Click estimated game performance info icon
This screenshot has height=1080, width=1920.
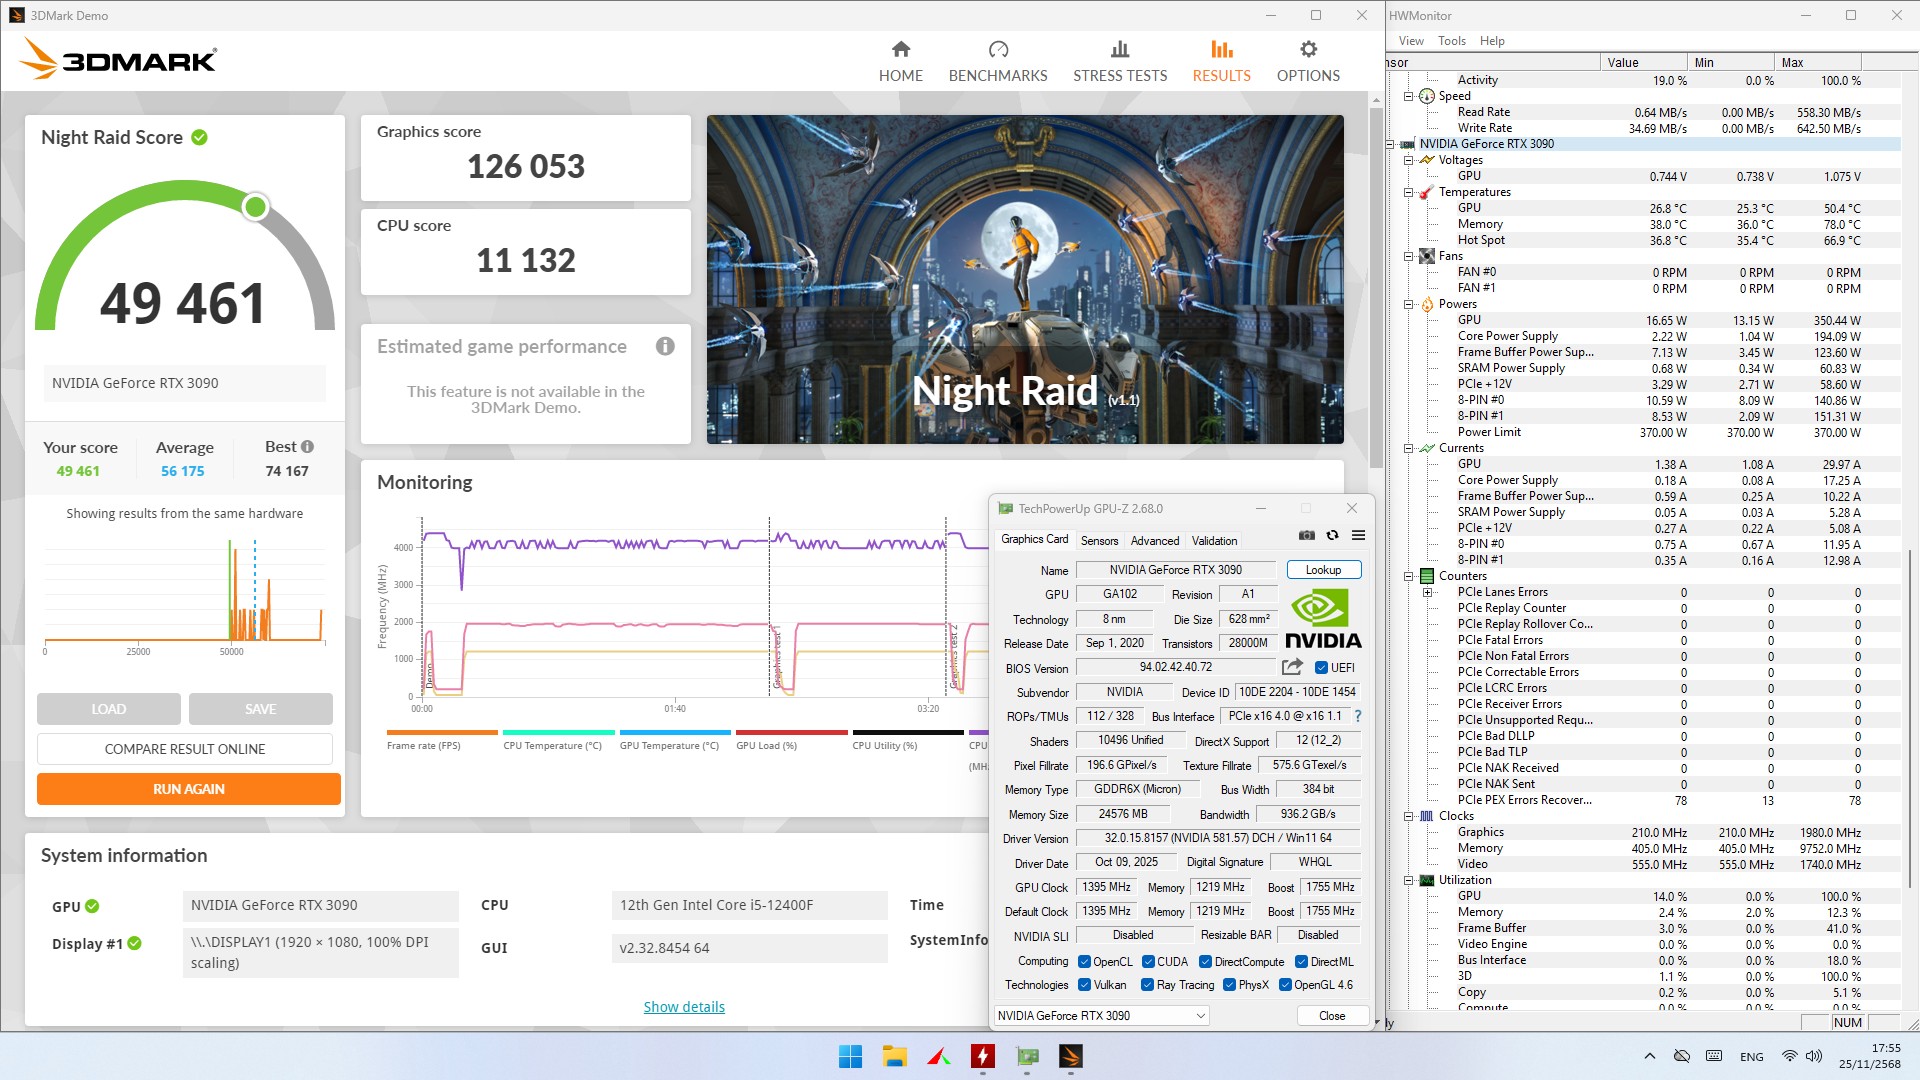point(665,347)
